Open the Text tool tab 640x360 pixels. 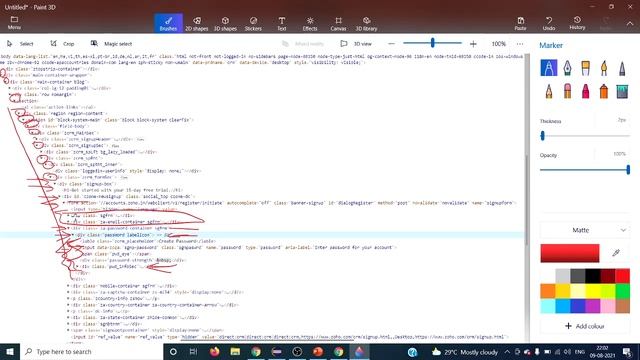282,24
